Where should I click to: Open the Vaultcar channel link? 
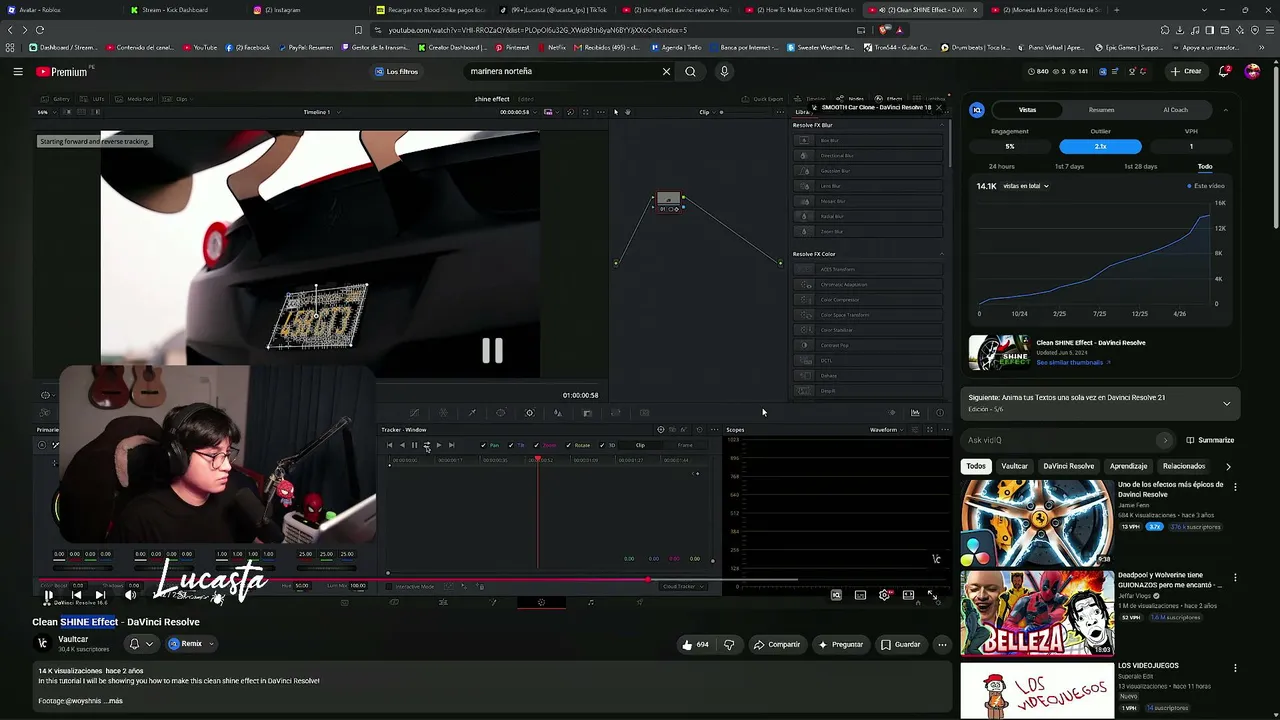click(73, 639)
